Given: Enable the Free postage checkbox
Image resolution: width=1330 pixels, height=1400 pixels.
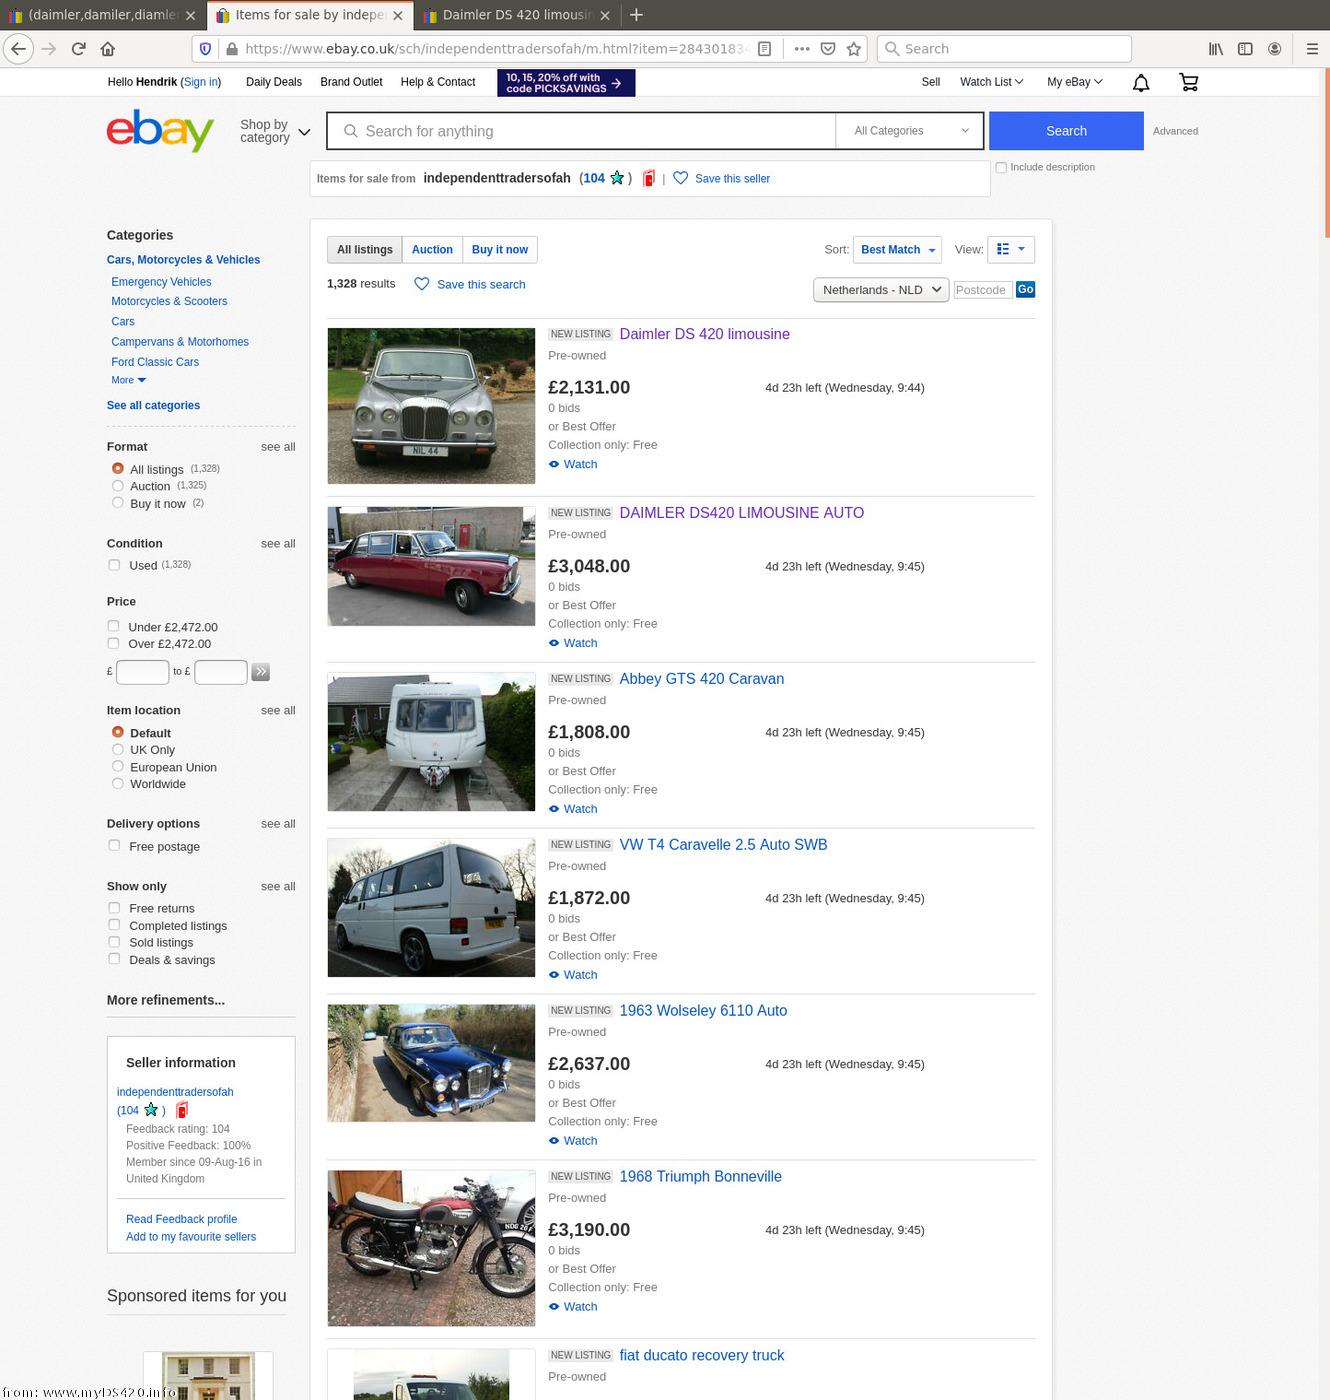Looking at the screenshot, I should pos(114,846).
